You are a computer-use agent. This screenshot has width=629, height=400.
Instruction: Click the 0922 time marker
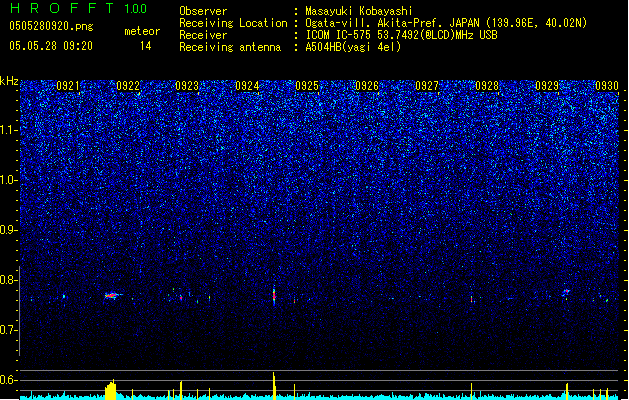tap(128, 86)
